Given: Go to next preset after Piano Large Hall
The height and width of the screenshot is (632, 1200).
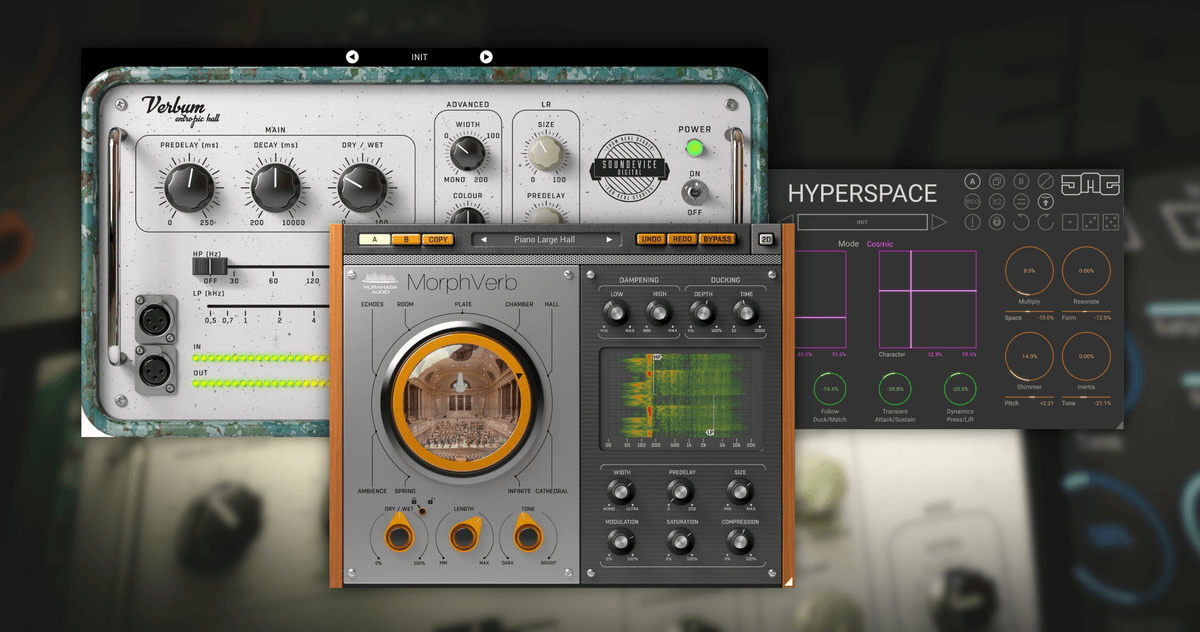Looking at the screenshot, I should coord(608,240).
